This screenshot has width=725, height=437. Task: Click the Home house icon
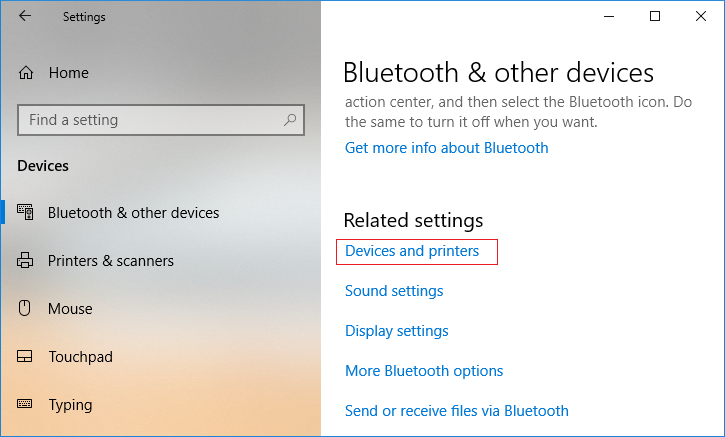(26, 73)
